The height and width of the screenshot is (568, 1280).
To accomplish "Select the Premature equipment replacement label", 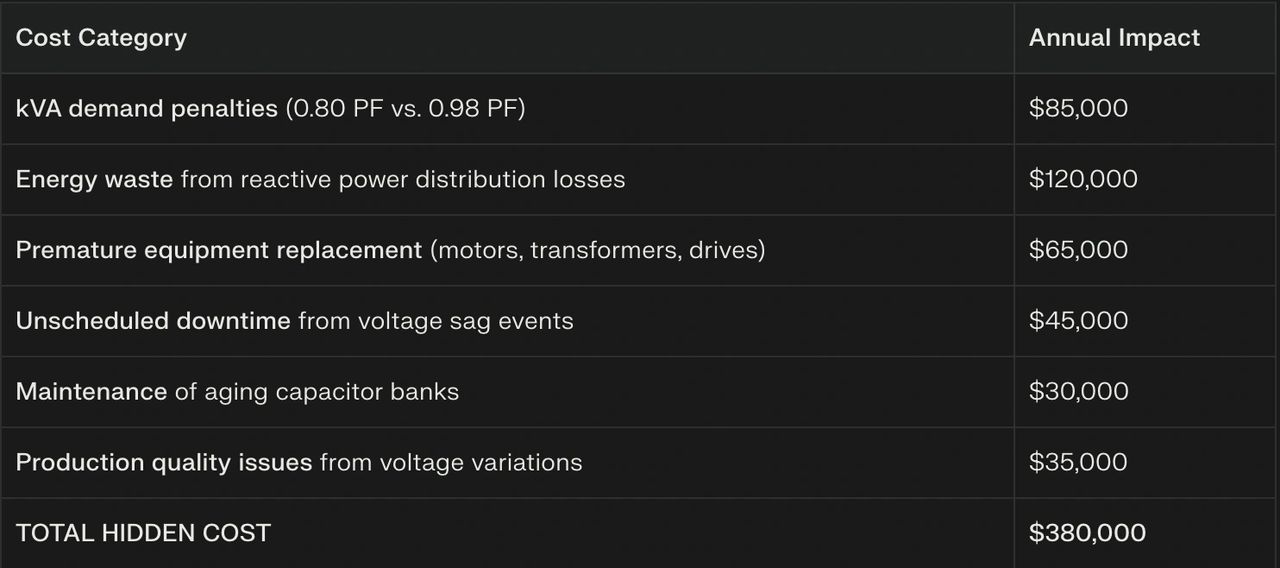I will [219, 250].
